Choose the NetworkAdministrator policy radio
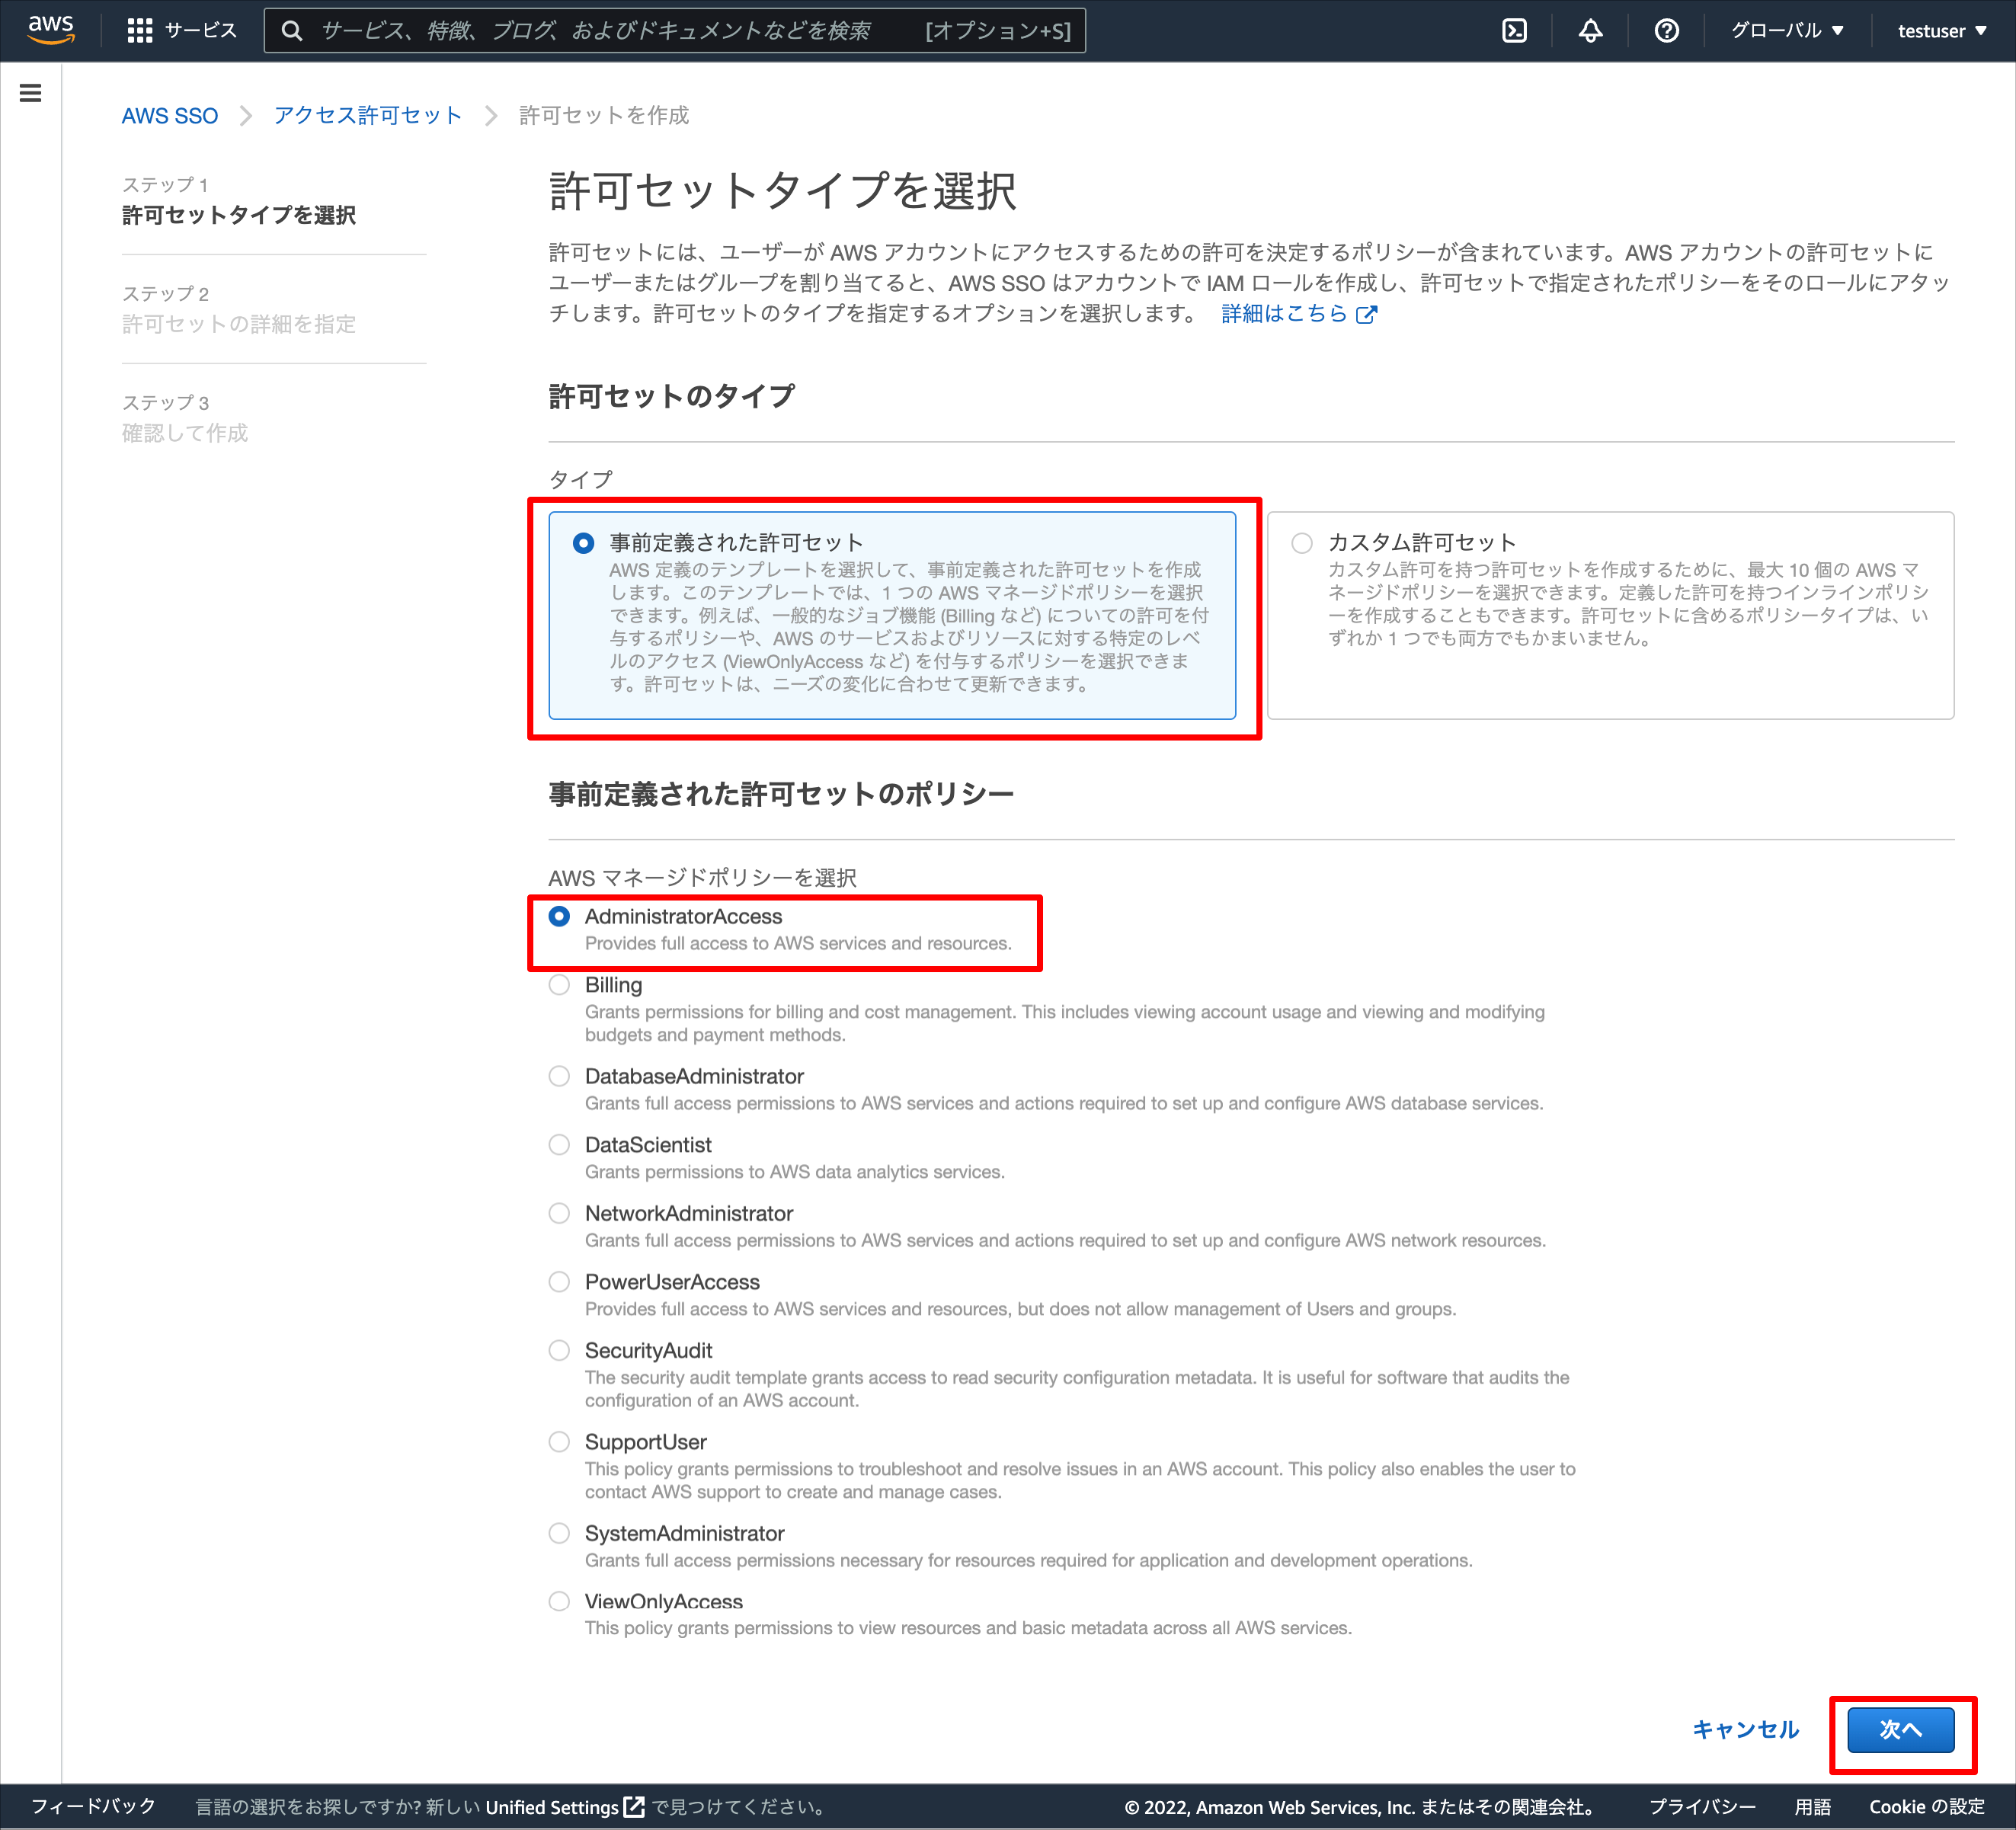 pyautogui.click(x=559, y=1213)
